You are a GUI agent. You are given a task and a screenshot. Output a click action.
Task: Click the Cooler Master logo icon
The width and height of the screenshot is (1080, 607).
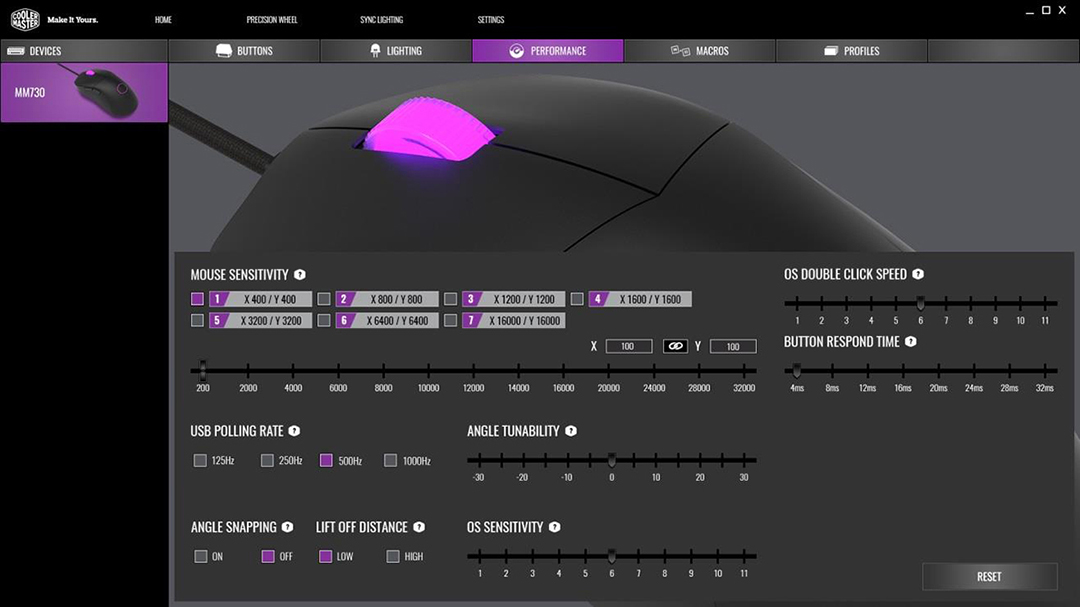(x=25, y=20)
